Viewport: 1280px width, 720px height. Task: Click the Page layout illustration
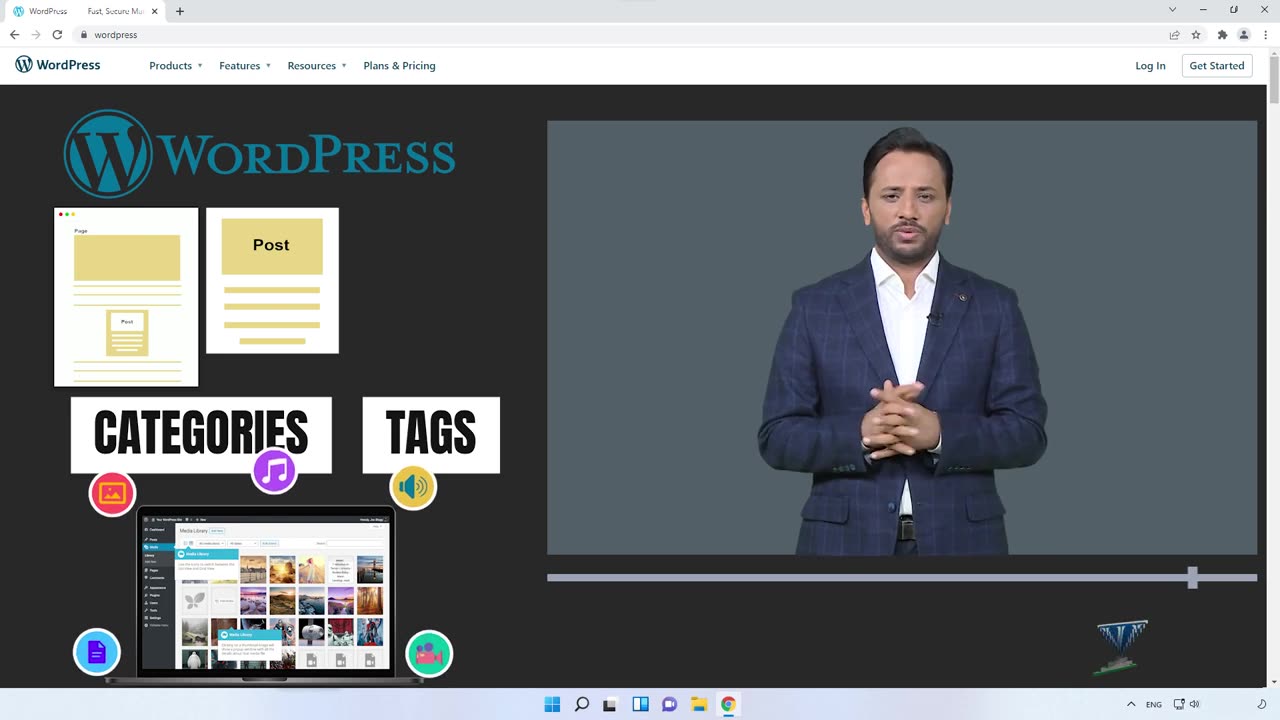click(x=126, y=297)
